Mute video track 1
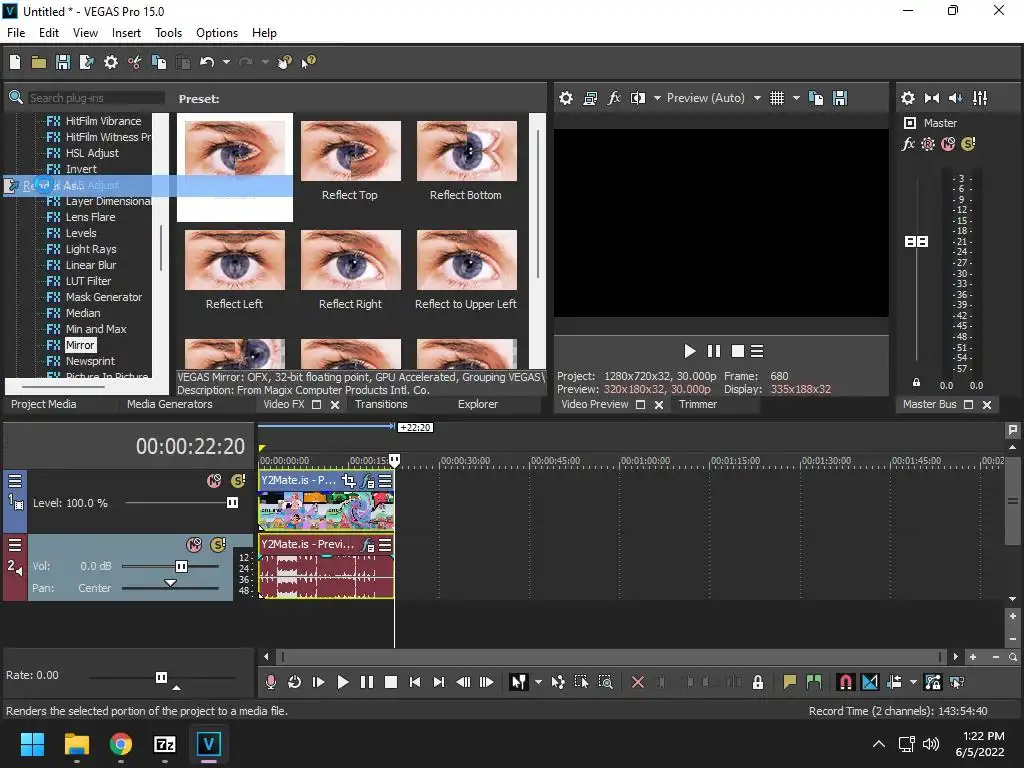The image size is (1024, 768). (214, 481)
